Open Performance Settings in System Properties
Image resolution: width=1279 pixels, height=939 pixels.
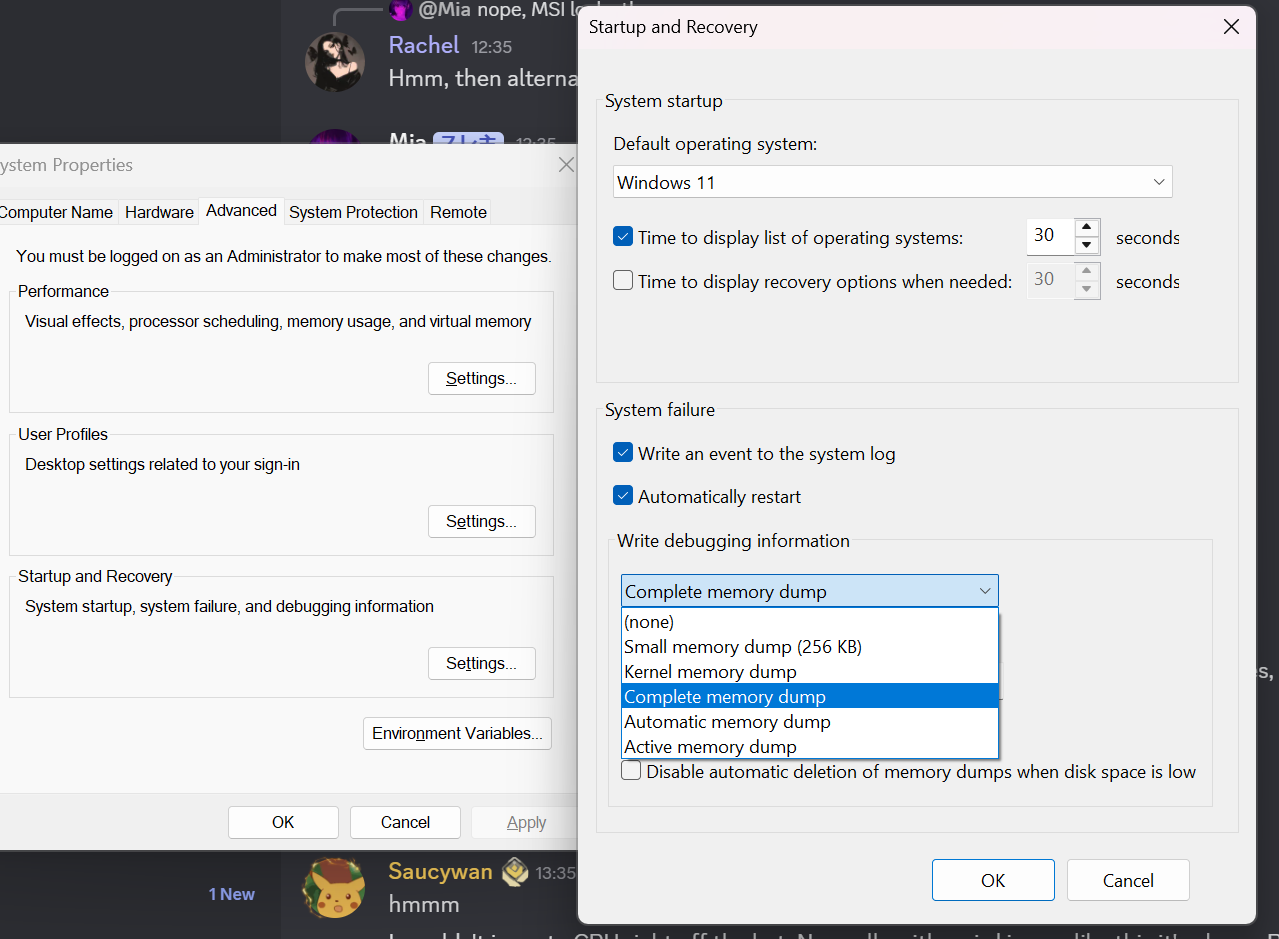point(481,378)
